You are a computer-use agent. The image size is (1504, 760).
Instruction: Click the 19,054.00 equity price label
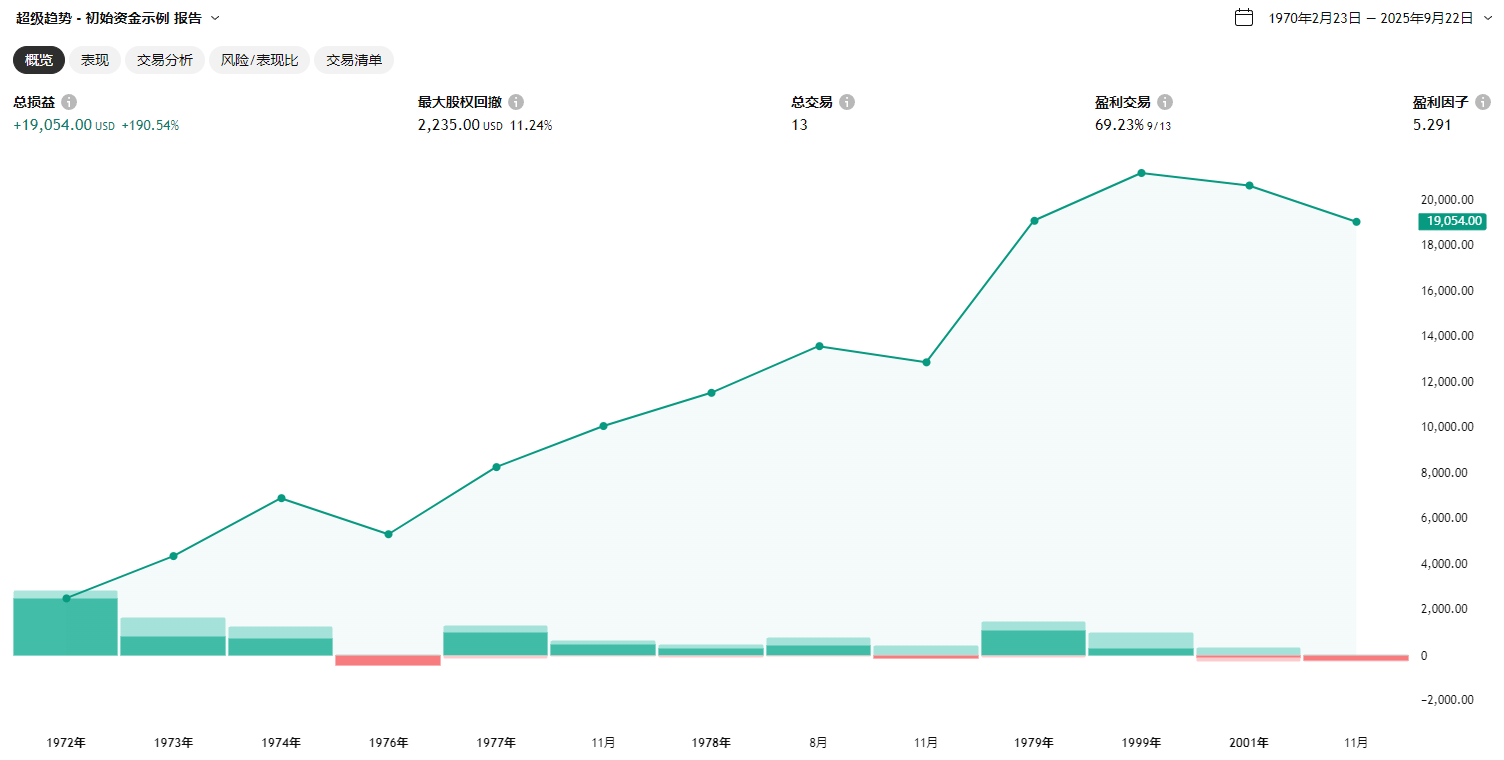[1452, 221]
